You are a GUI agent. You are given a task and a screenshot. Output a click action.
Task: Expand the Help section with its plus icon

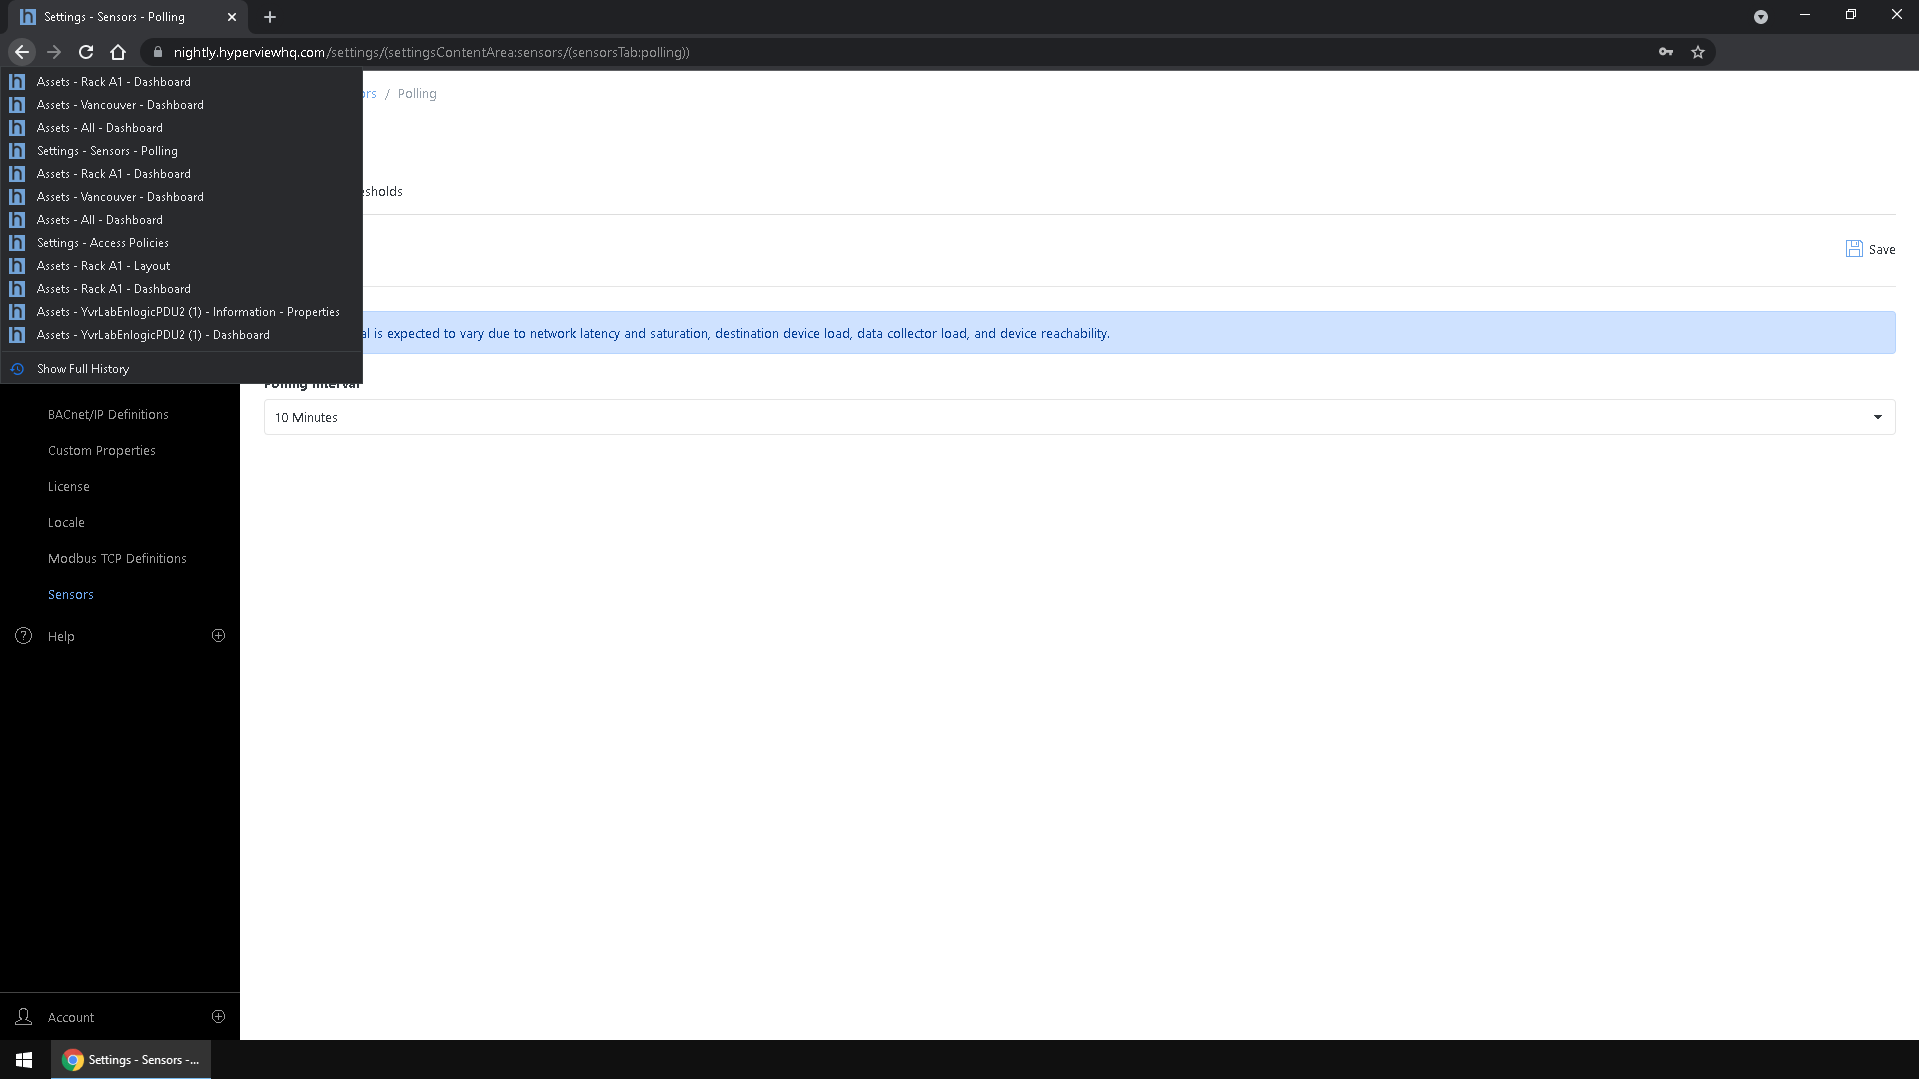[x=218, y=635]
